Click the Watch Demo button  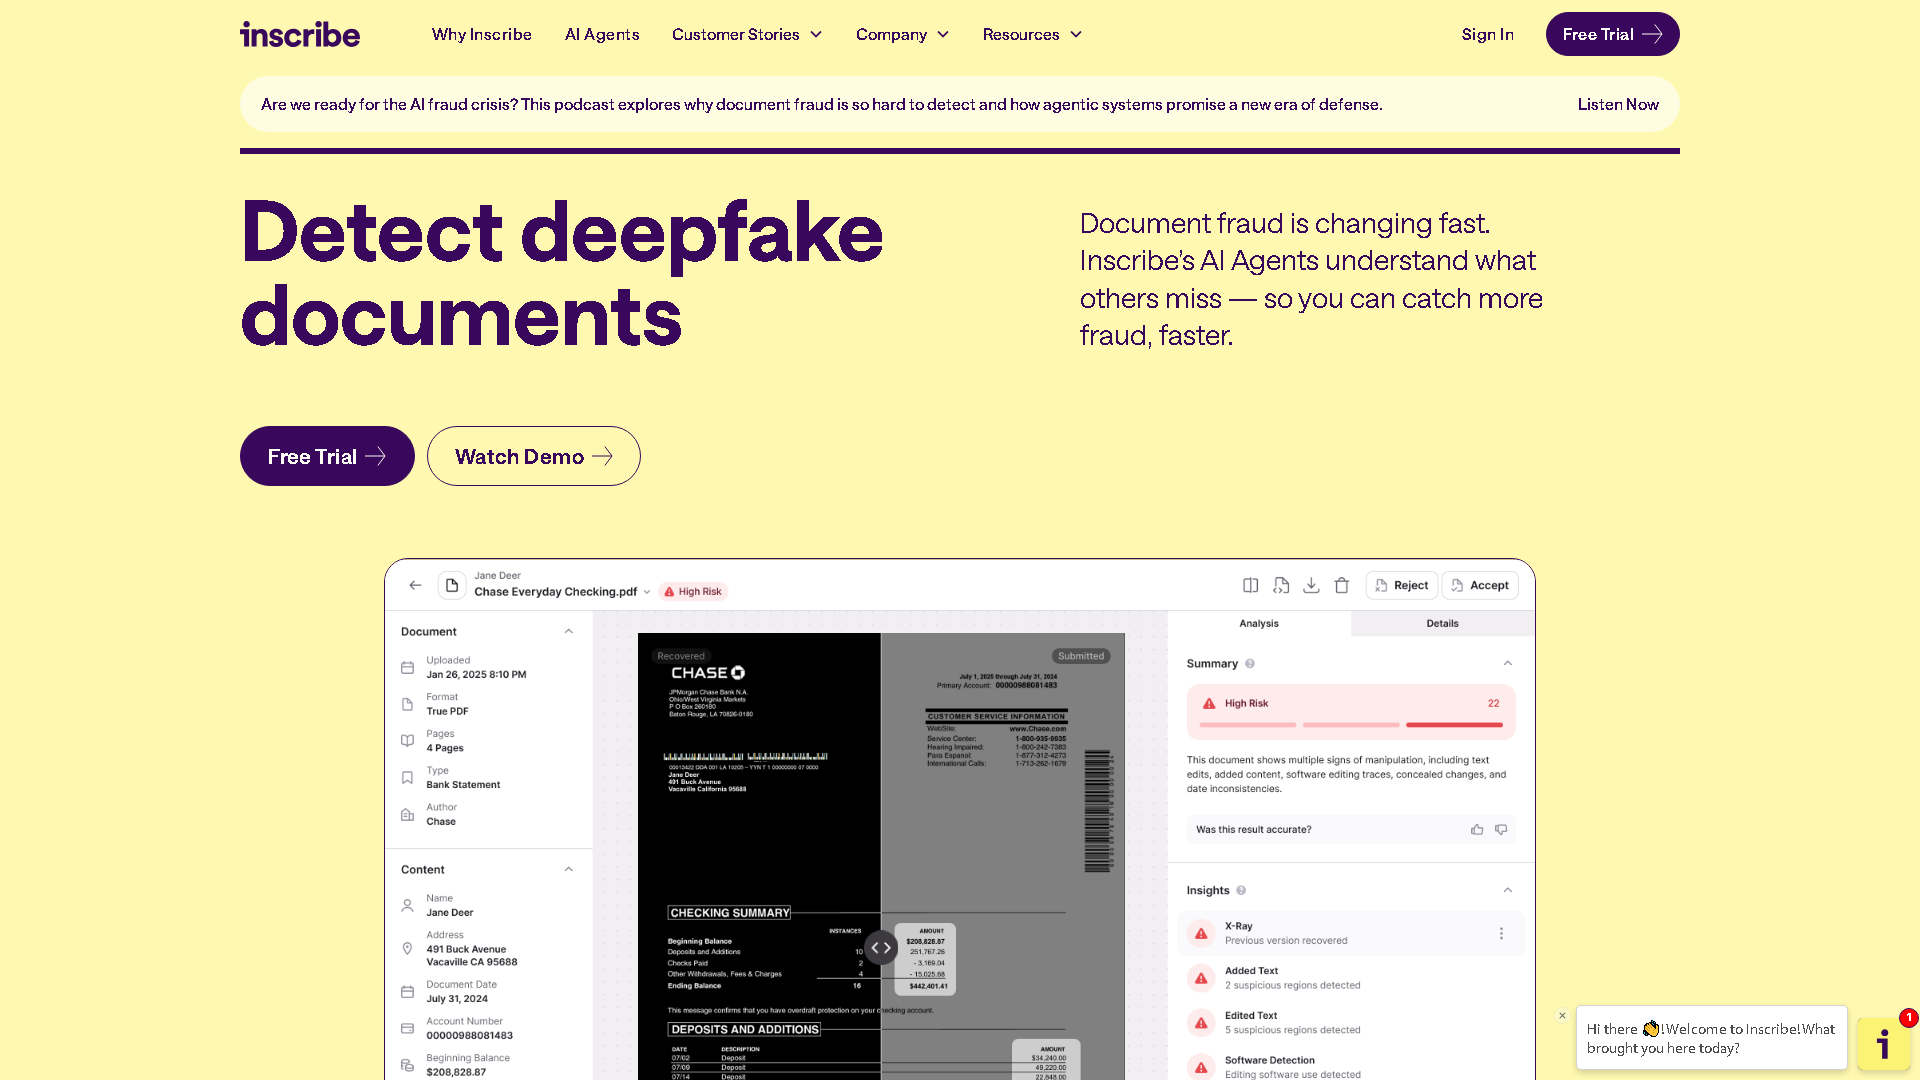533,456
